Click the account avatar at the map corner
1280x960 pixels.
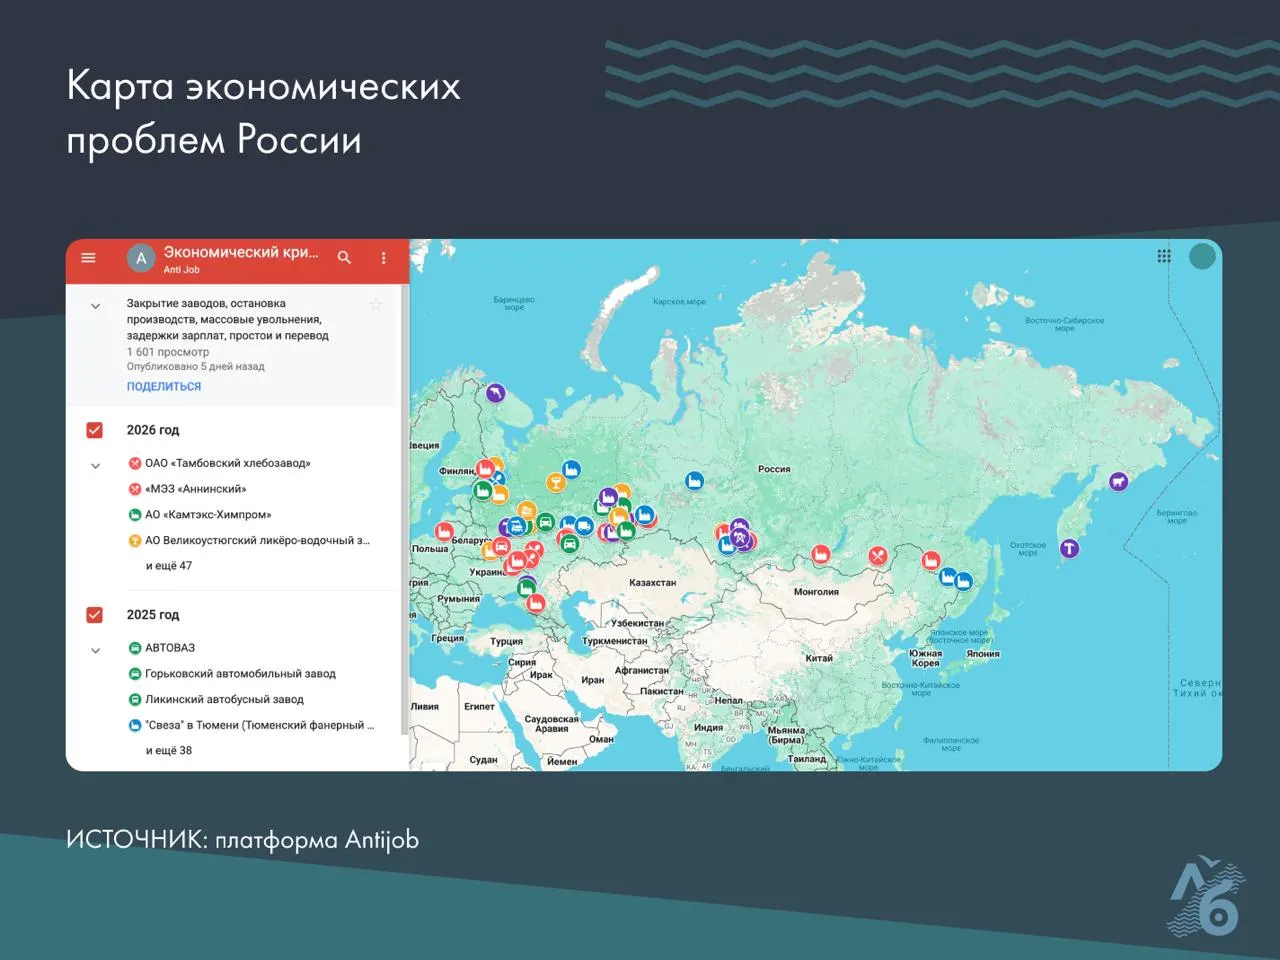[x=1202, y=256]
